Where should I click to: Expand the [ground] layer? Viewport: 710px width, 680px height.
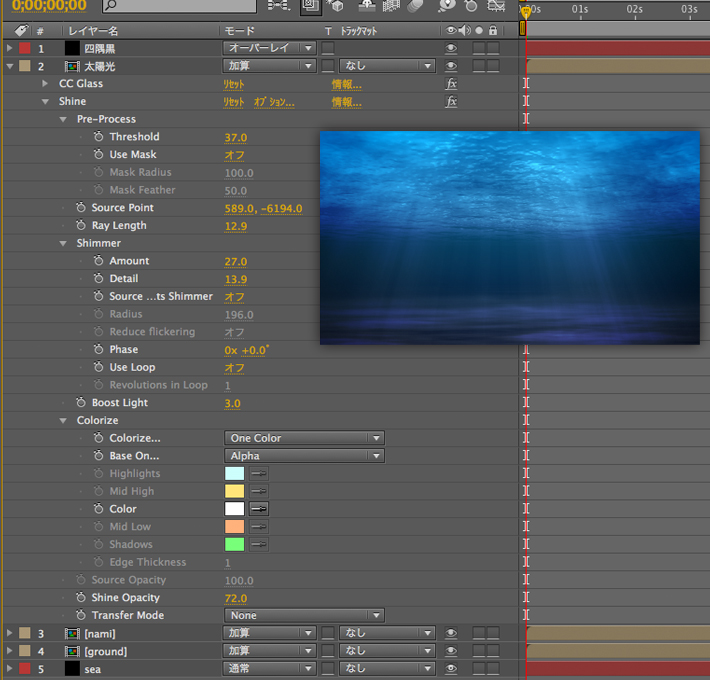pos(10,651)
